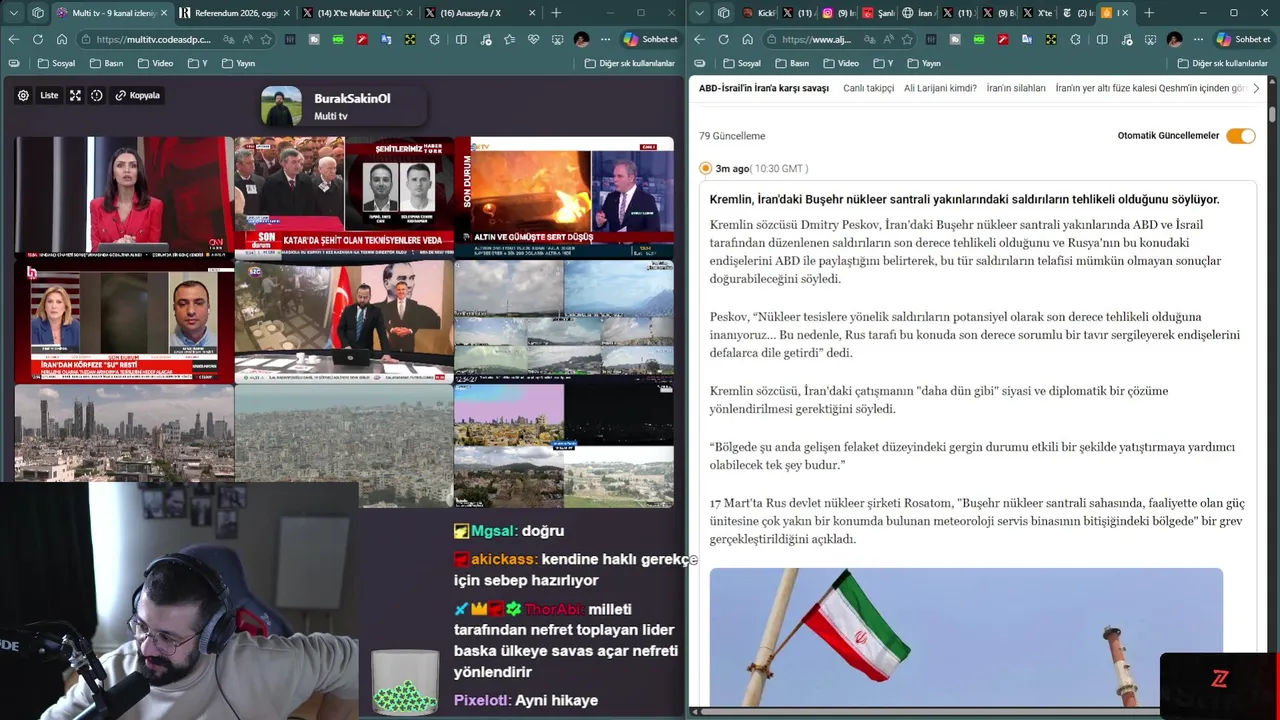Open new tab in right window
The width and height of the screenshot is (1280, 720).
click(1149, 13)
